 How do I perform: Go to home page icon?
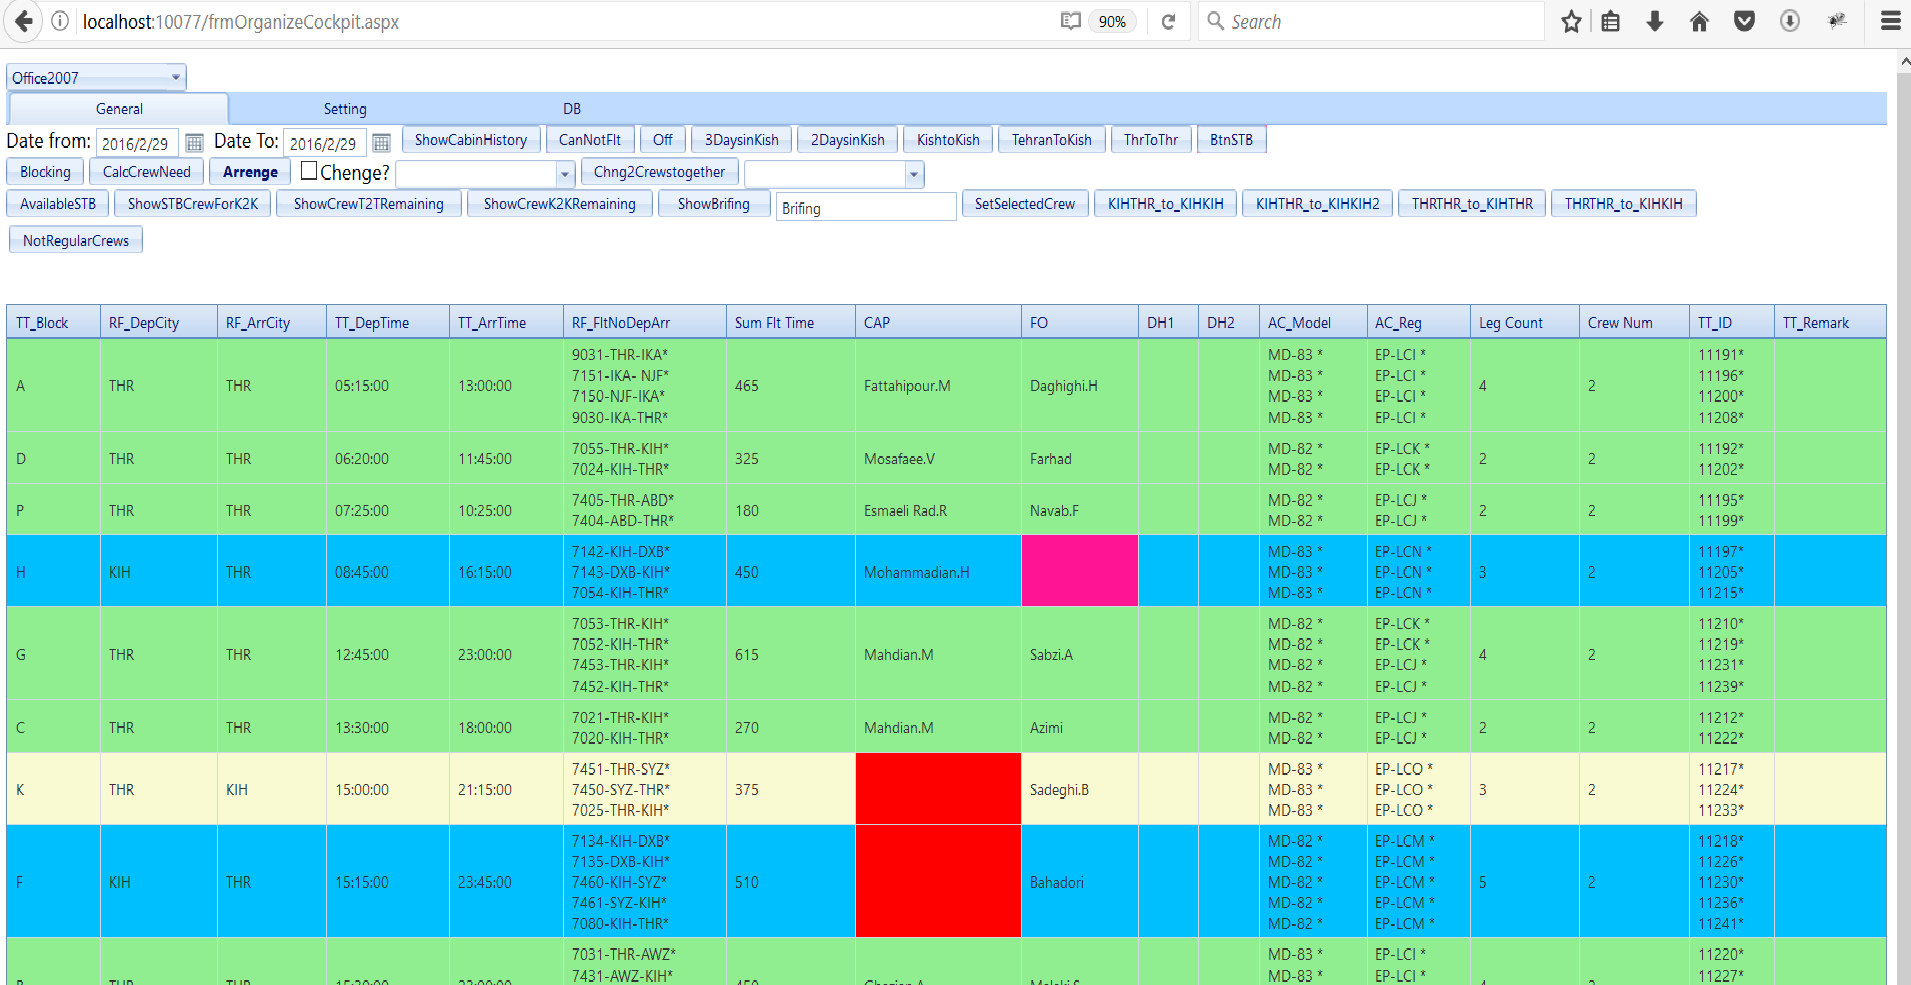[x=1699, y=21]
